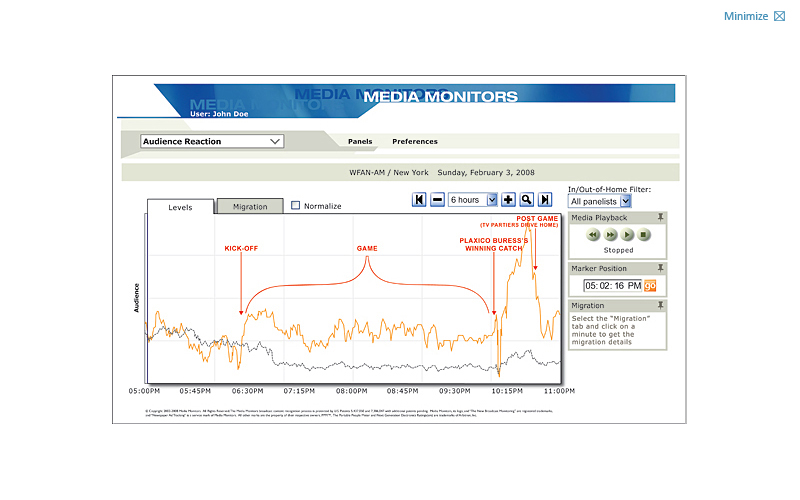Open the Preferences menu

pyautogui.click(x=415, y=141)
